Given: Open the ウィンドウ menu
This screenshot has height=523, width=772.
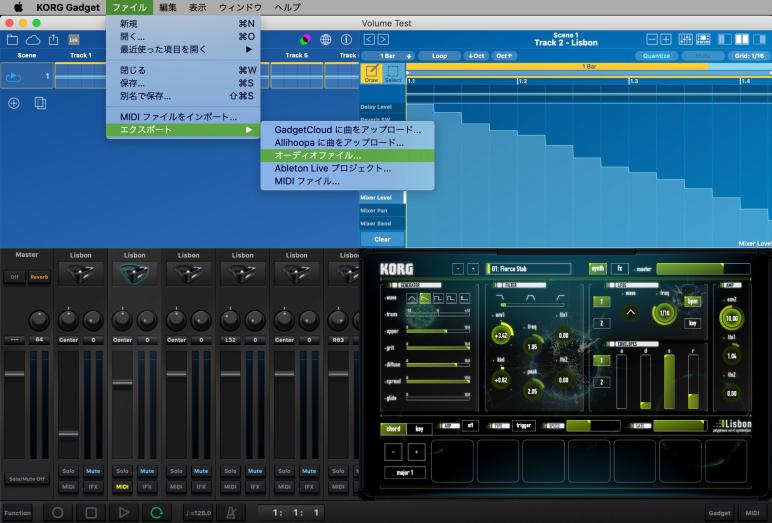Looking at the screenshot, I should pyautogui.click(x=240, y=7).
